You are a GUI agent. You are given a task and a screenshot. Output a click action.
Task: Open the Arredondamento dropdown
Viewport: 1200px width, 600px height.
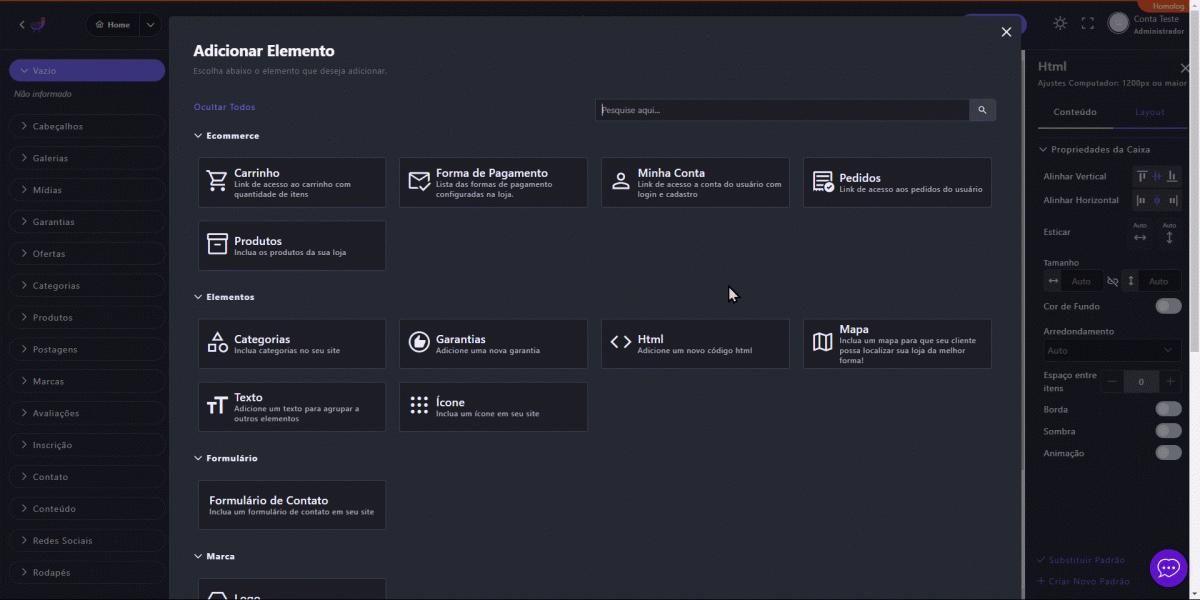coord(1110,351)
